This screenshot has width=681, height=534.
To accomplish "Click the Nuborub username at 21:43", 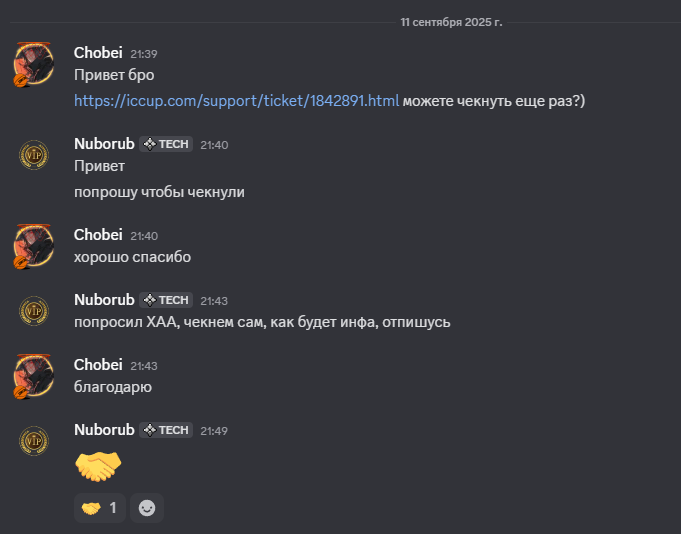I will [x=104, y=300].
